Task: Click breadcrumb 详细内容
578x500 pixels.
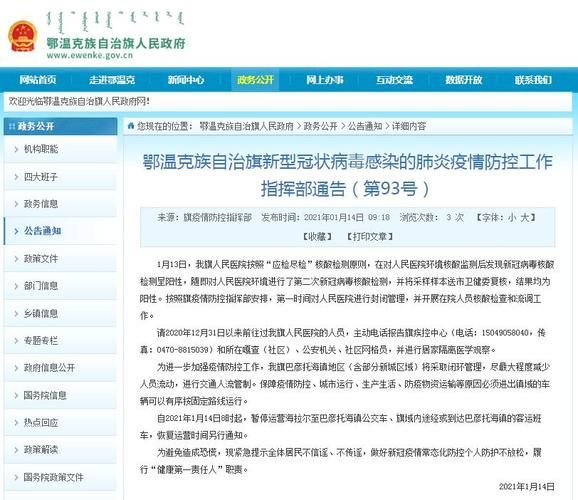Action: pyautogui.click(x=409, y=126)
